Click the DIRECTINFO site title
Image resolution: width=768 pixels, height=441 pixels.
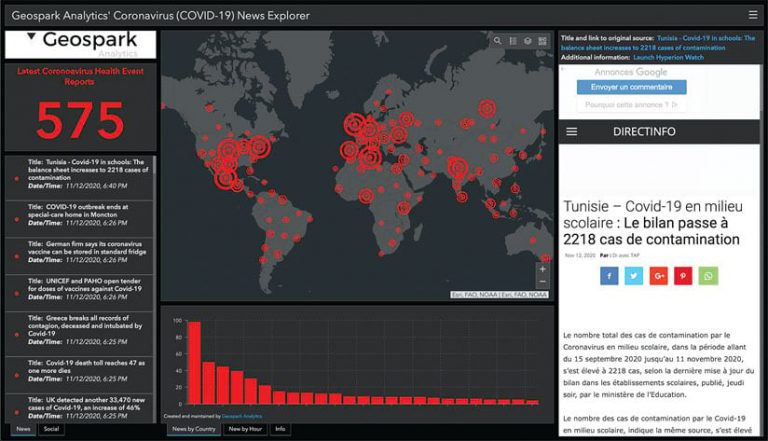(644, 131)
